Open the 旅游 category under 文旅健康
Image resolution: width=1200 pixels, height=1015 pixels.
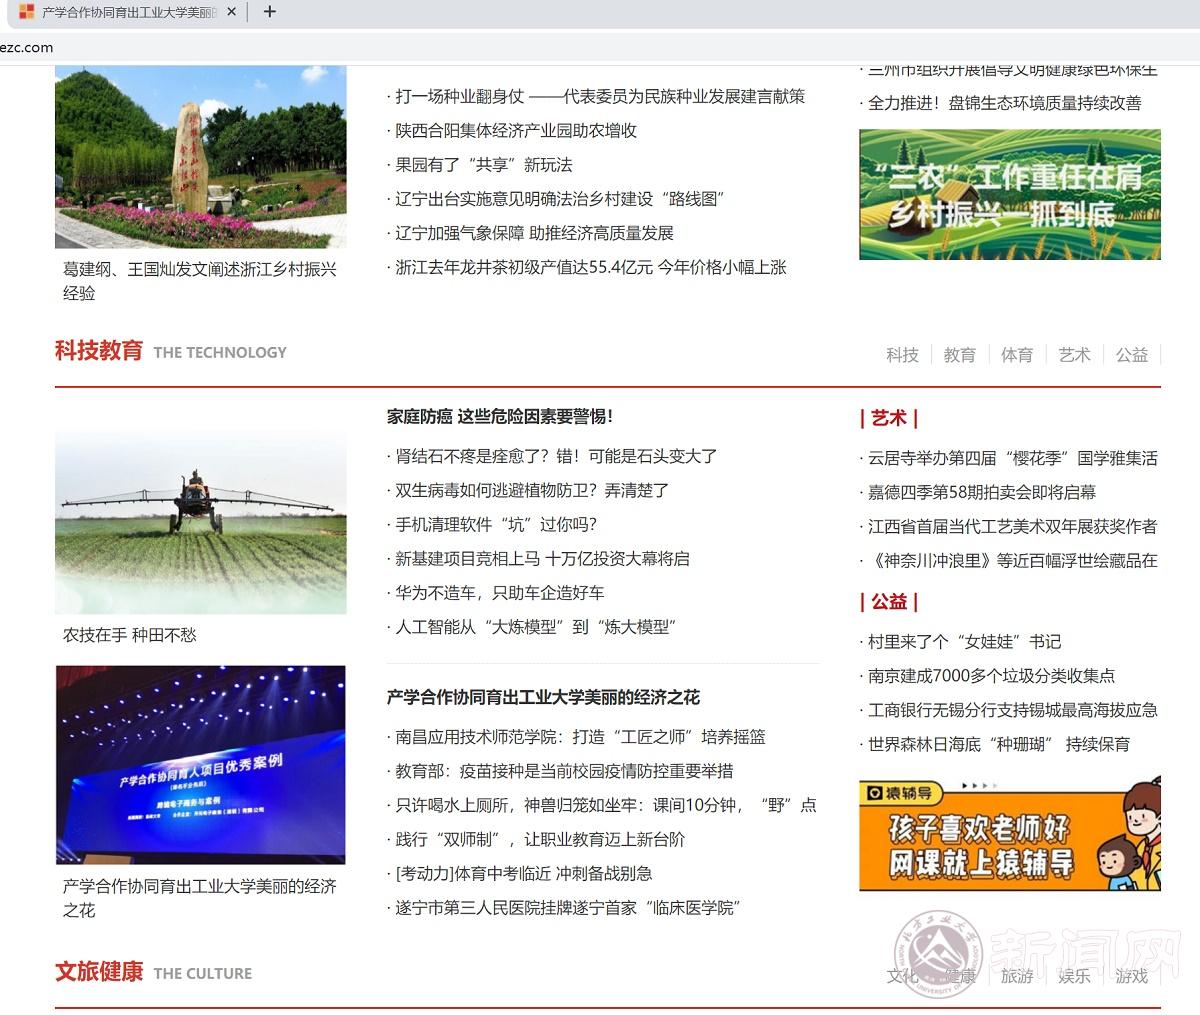point(1016,976)
